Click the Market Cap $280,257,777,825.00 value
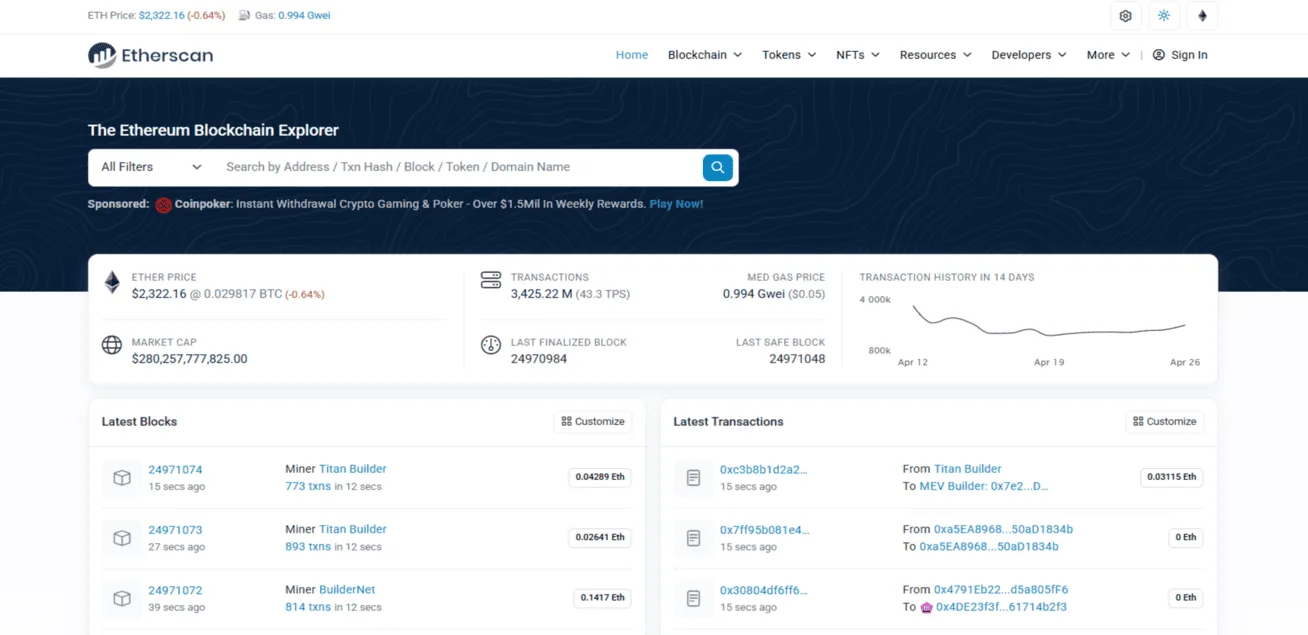1308x635 pixels. tap(189, 359)
